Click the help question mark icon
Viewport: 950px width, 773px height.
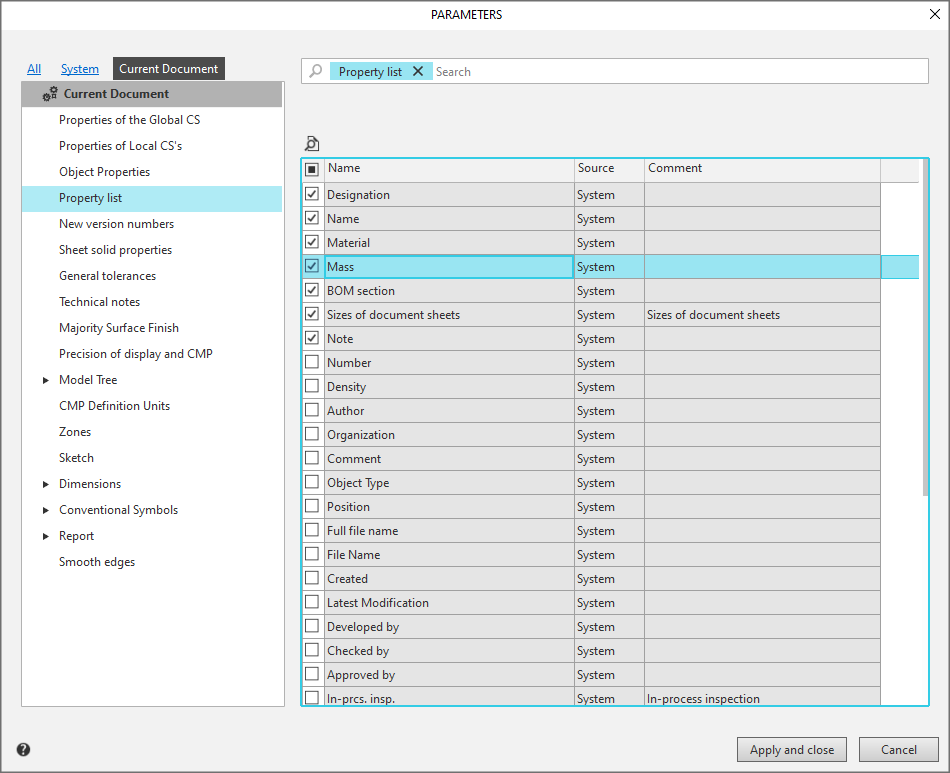click(x=23, y=750)
